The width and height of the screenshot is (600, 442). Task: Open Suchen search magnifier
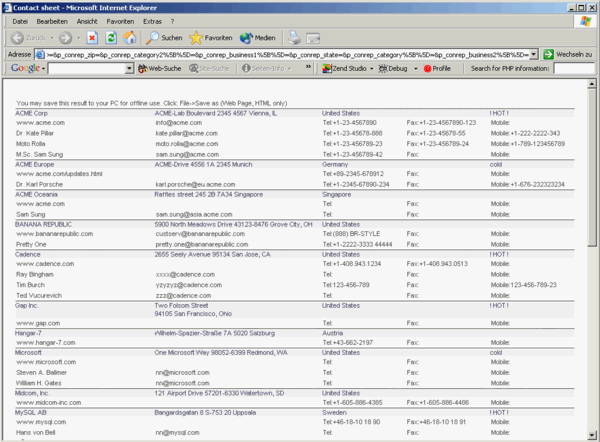tap(165, 38)
